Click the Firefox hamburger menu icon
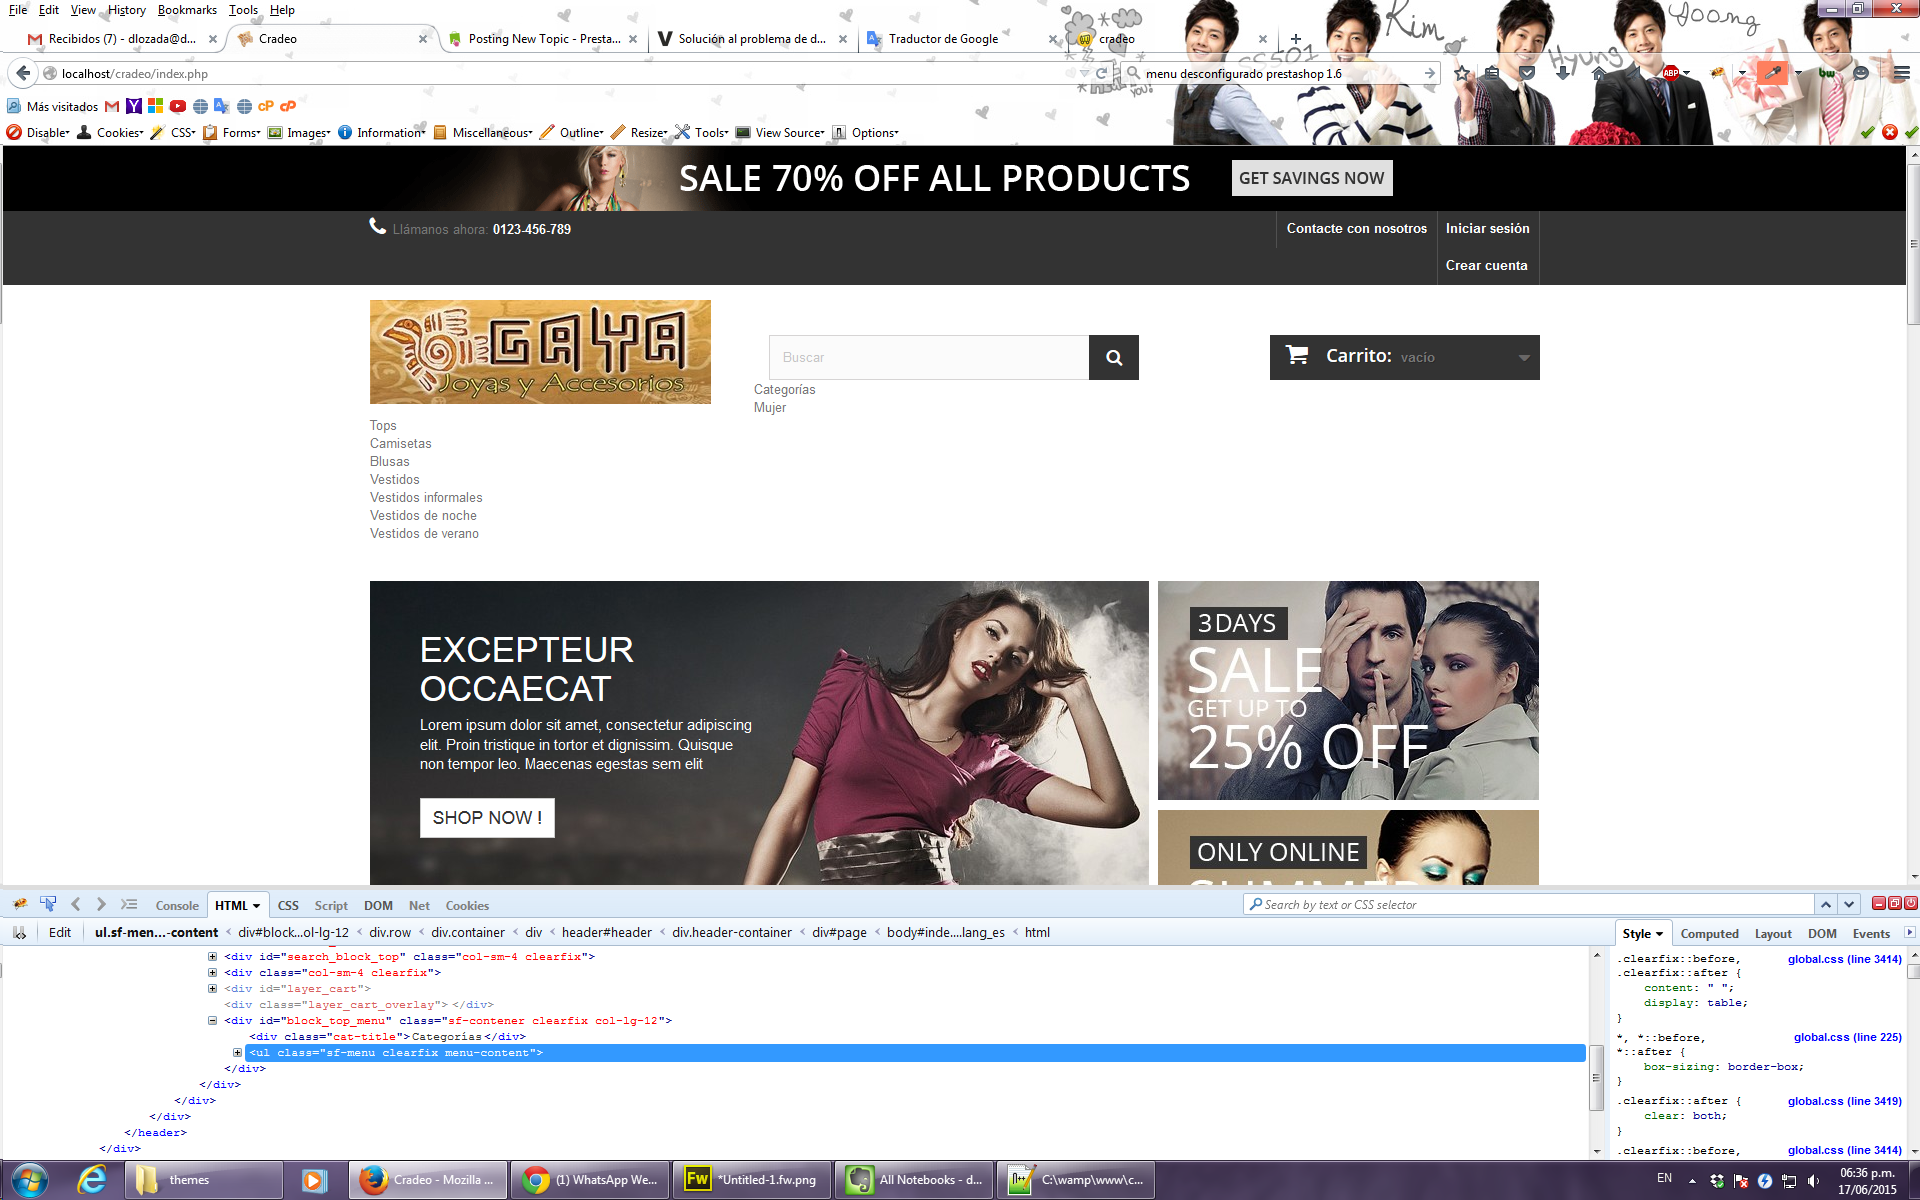The image size is (1920, 1200). coord(1901,73)
